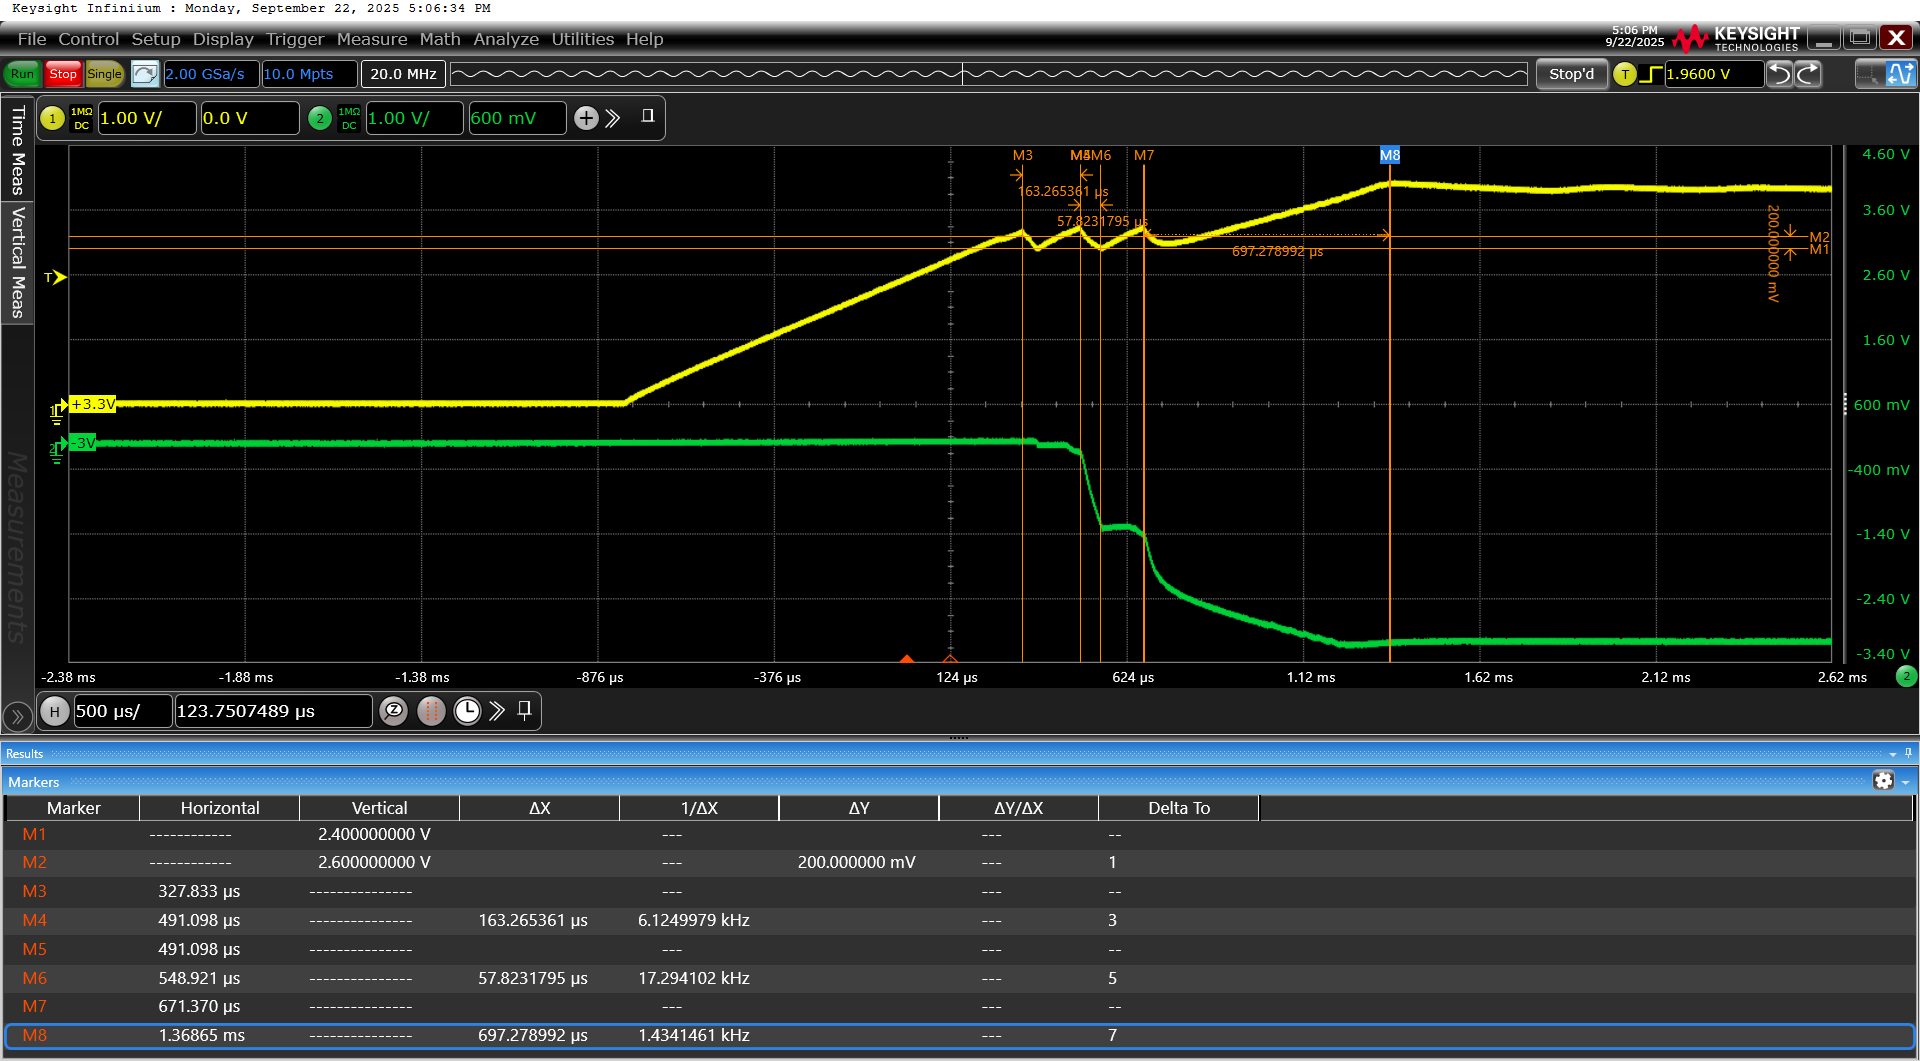Open the Setup menu
Image resolution: width=1920 pixels, height=1061 pixels.
[x=156, y=39]
